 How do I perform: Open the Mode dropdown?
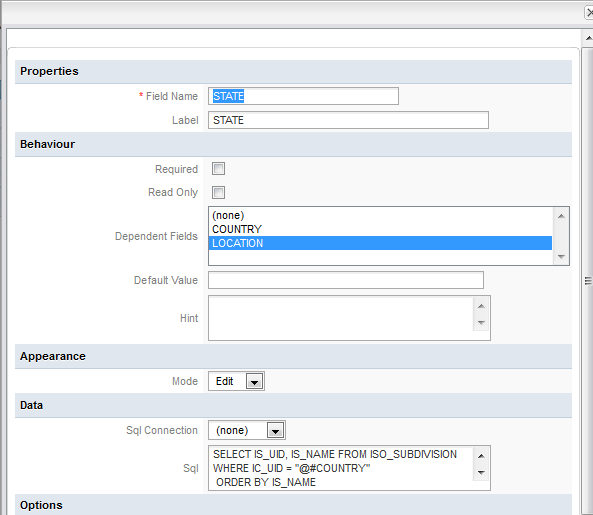click(x=254, y=382)
